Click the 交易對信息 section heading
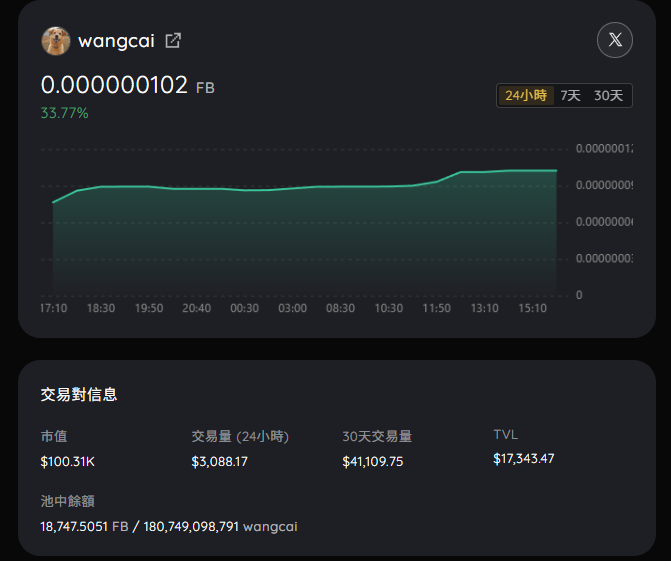The width and height of the screenshot is (671, 561). [79, 395]
